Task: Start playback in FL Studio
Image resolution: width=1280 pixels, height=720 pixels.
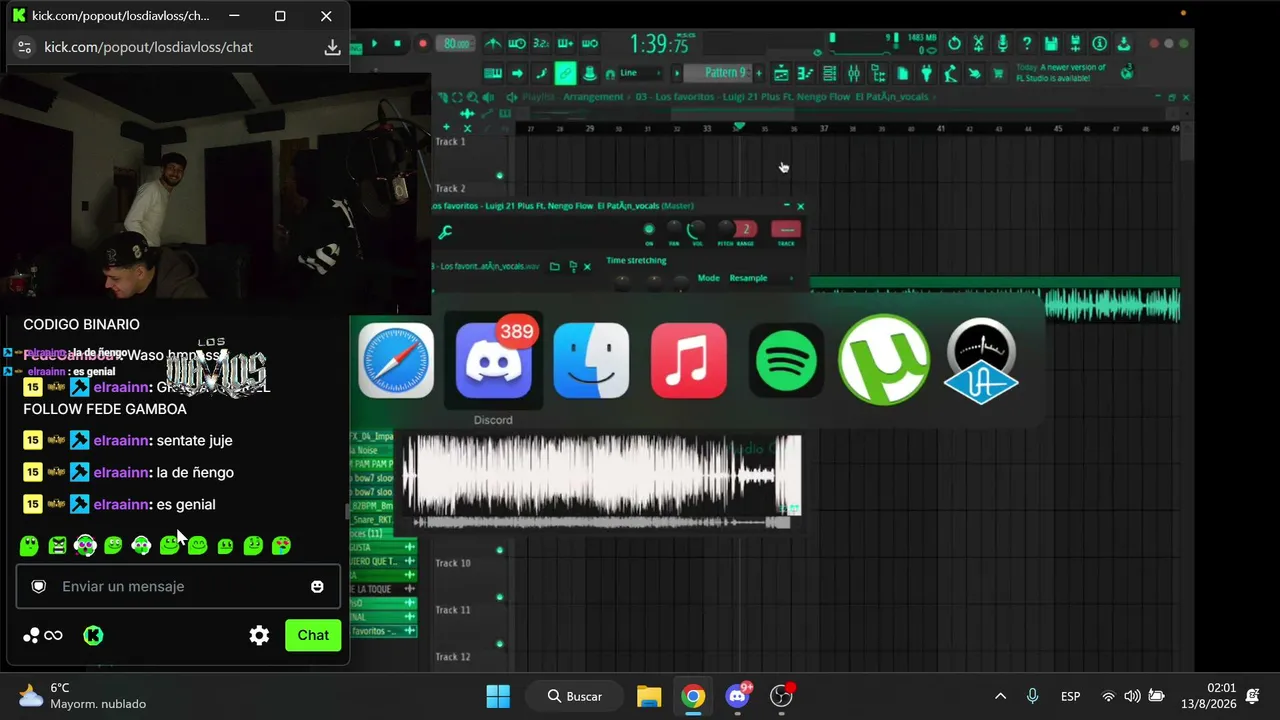Action: (x=374, y=43)
